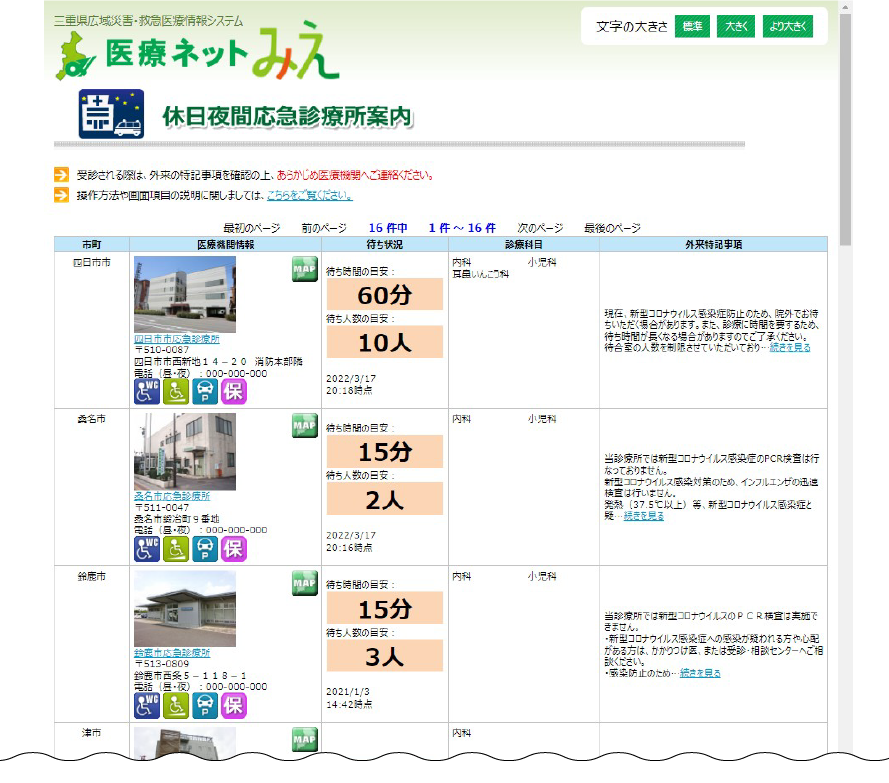Open the MAP icon for 津市 clinic
Screen dimensions: 889x783
pos(304,739)
